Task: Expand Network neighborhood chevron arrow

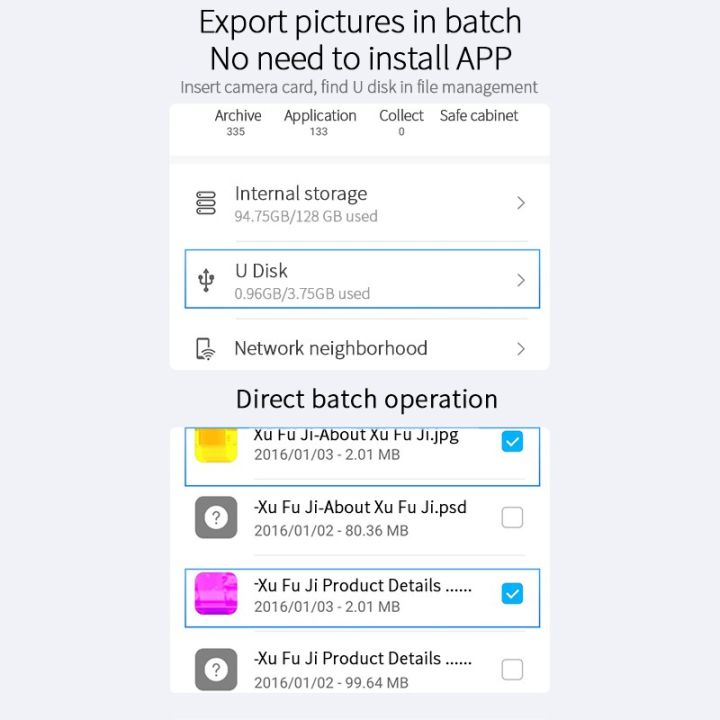Action: click(x=521, y=349)
